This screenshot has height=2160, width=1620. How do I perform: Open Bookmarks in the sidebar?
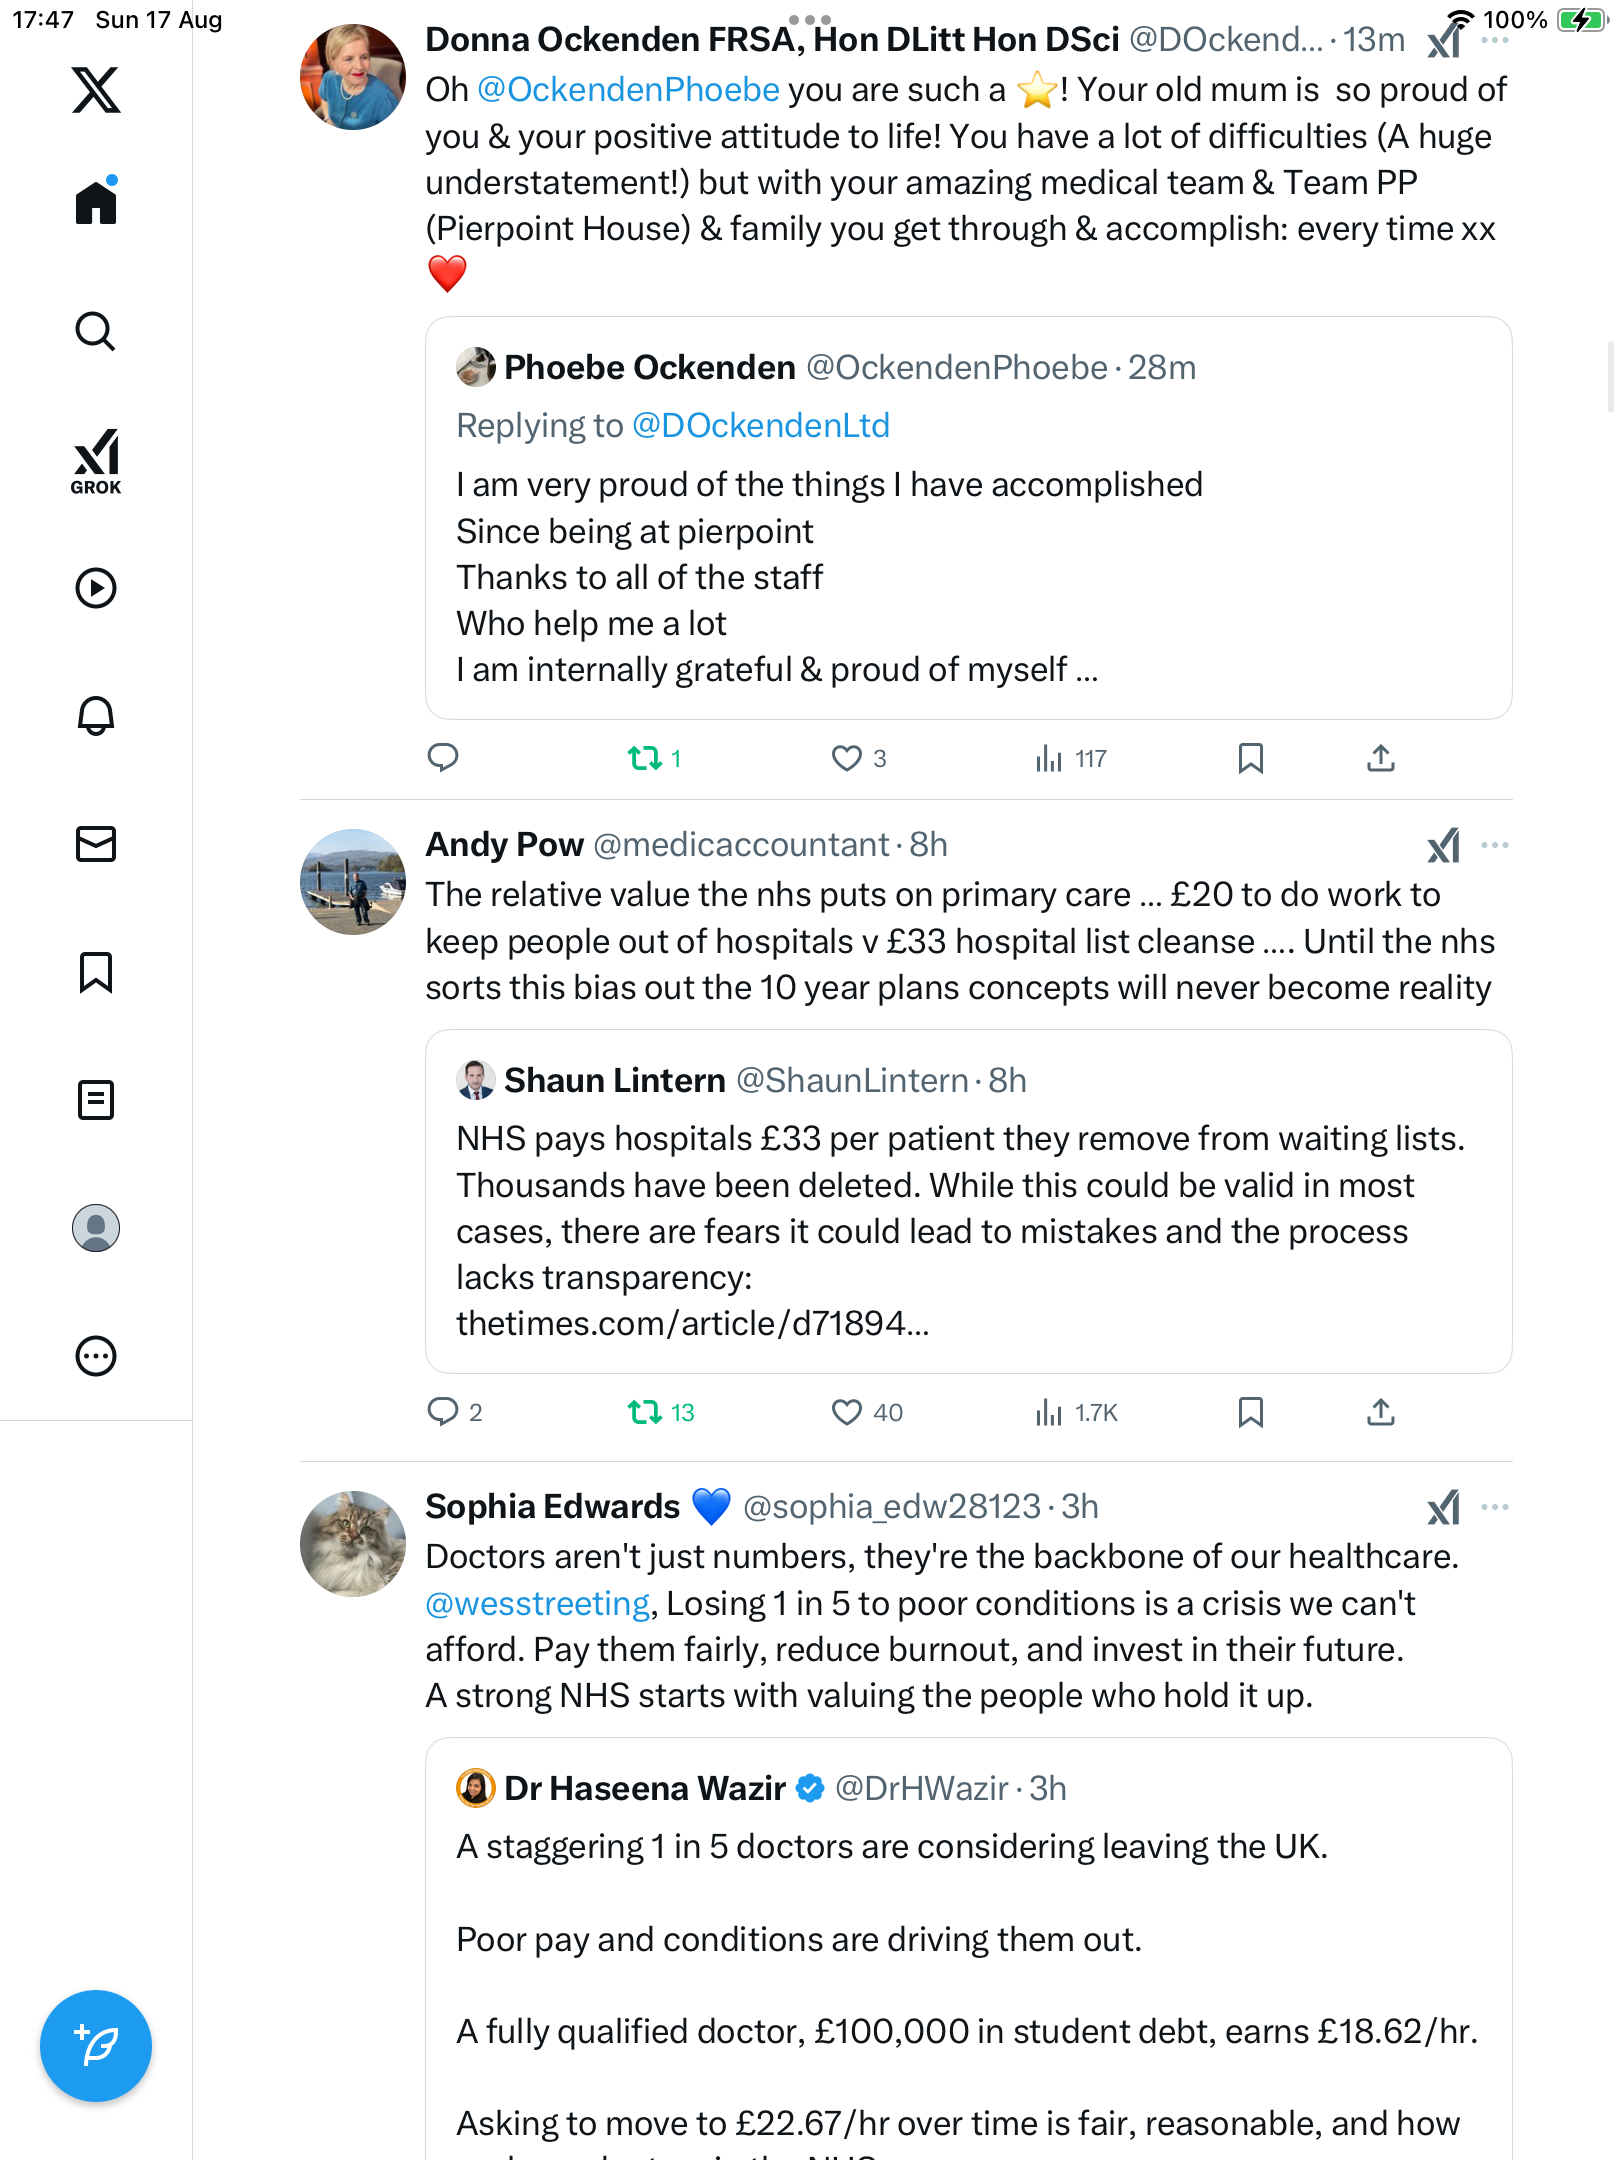96,972
